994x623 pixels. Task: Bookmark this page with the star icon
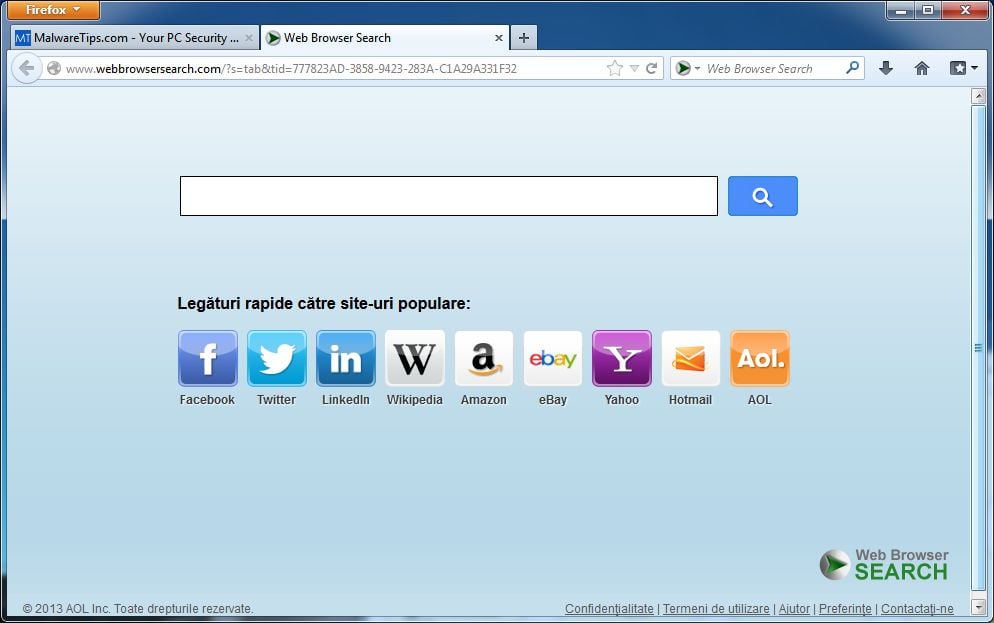(614, 68)
